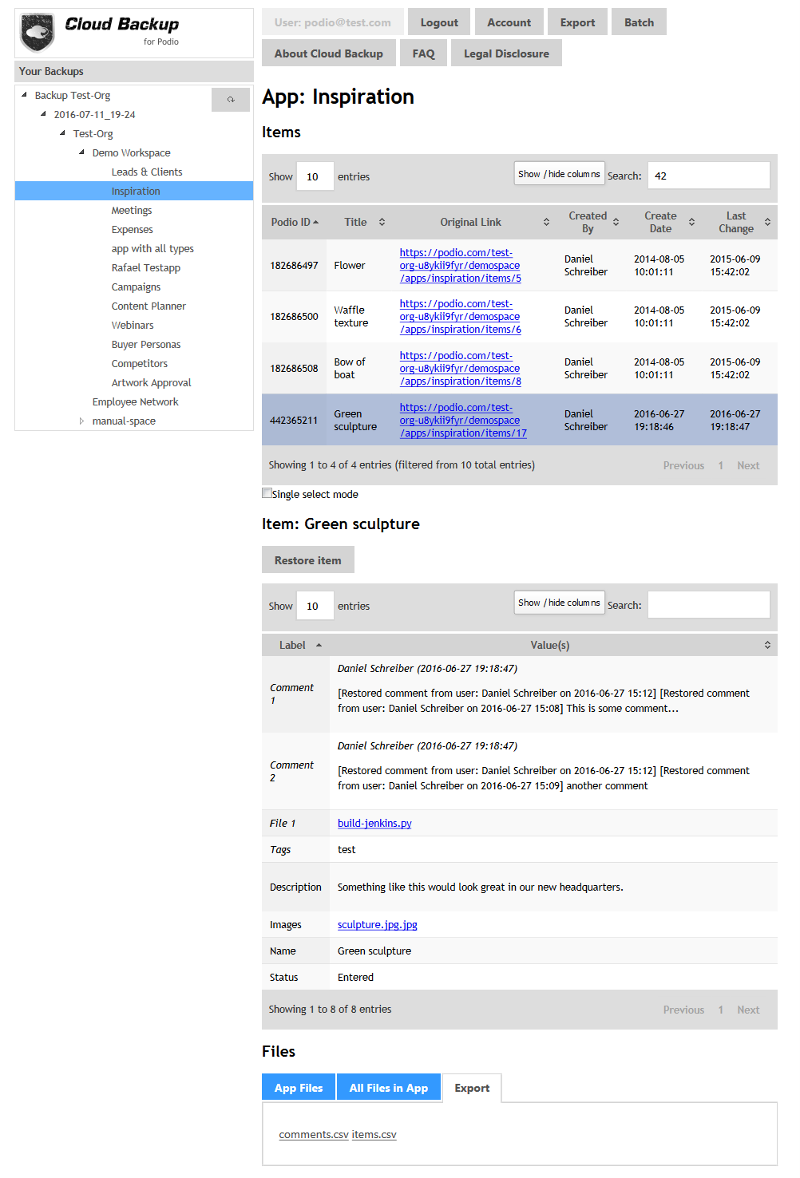This screenshot has width=800, height=1178.
Task: Open the build-jenkins.py file link
Action: click(374, 824)
